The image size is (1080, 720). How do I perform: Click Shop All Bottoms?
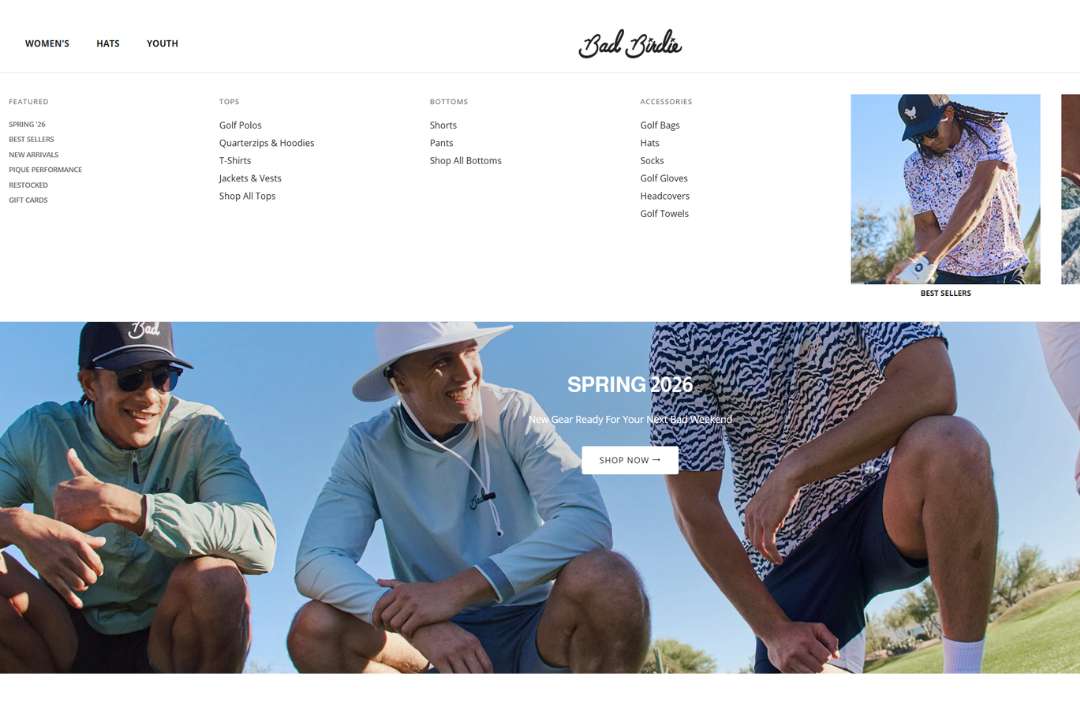pos(466,161)
